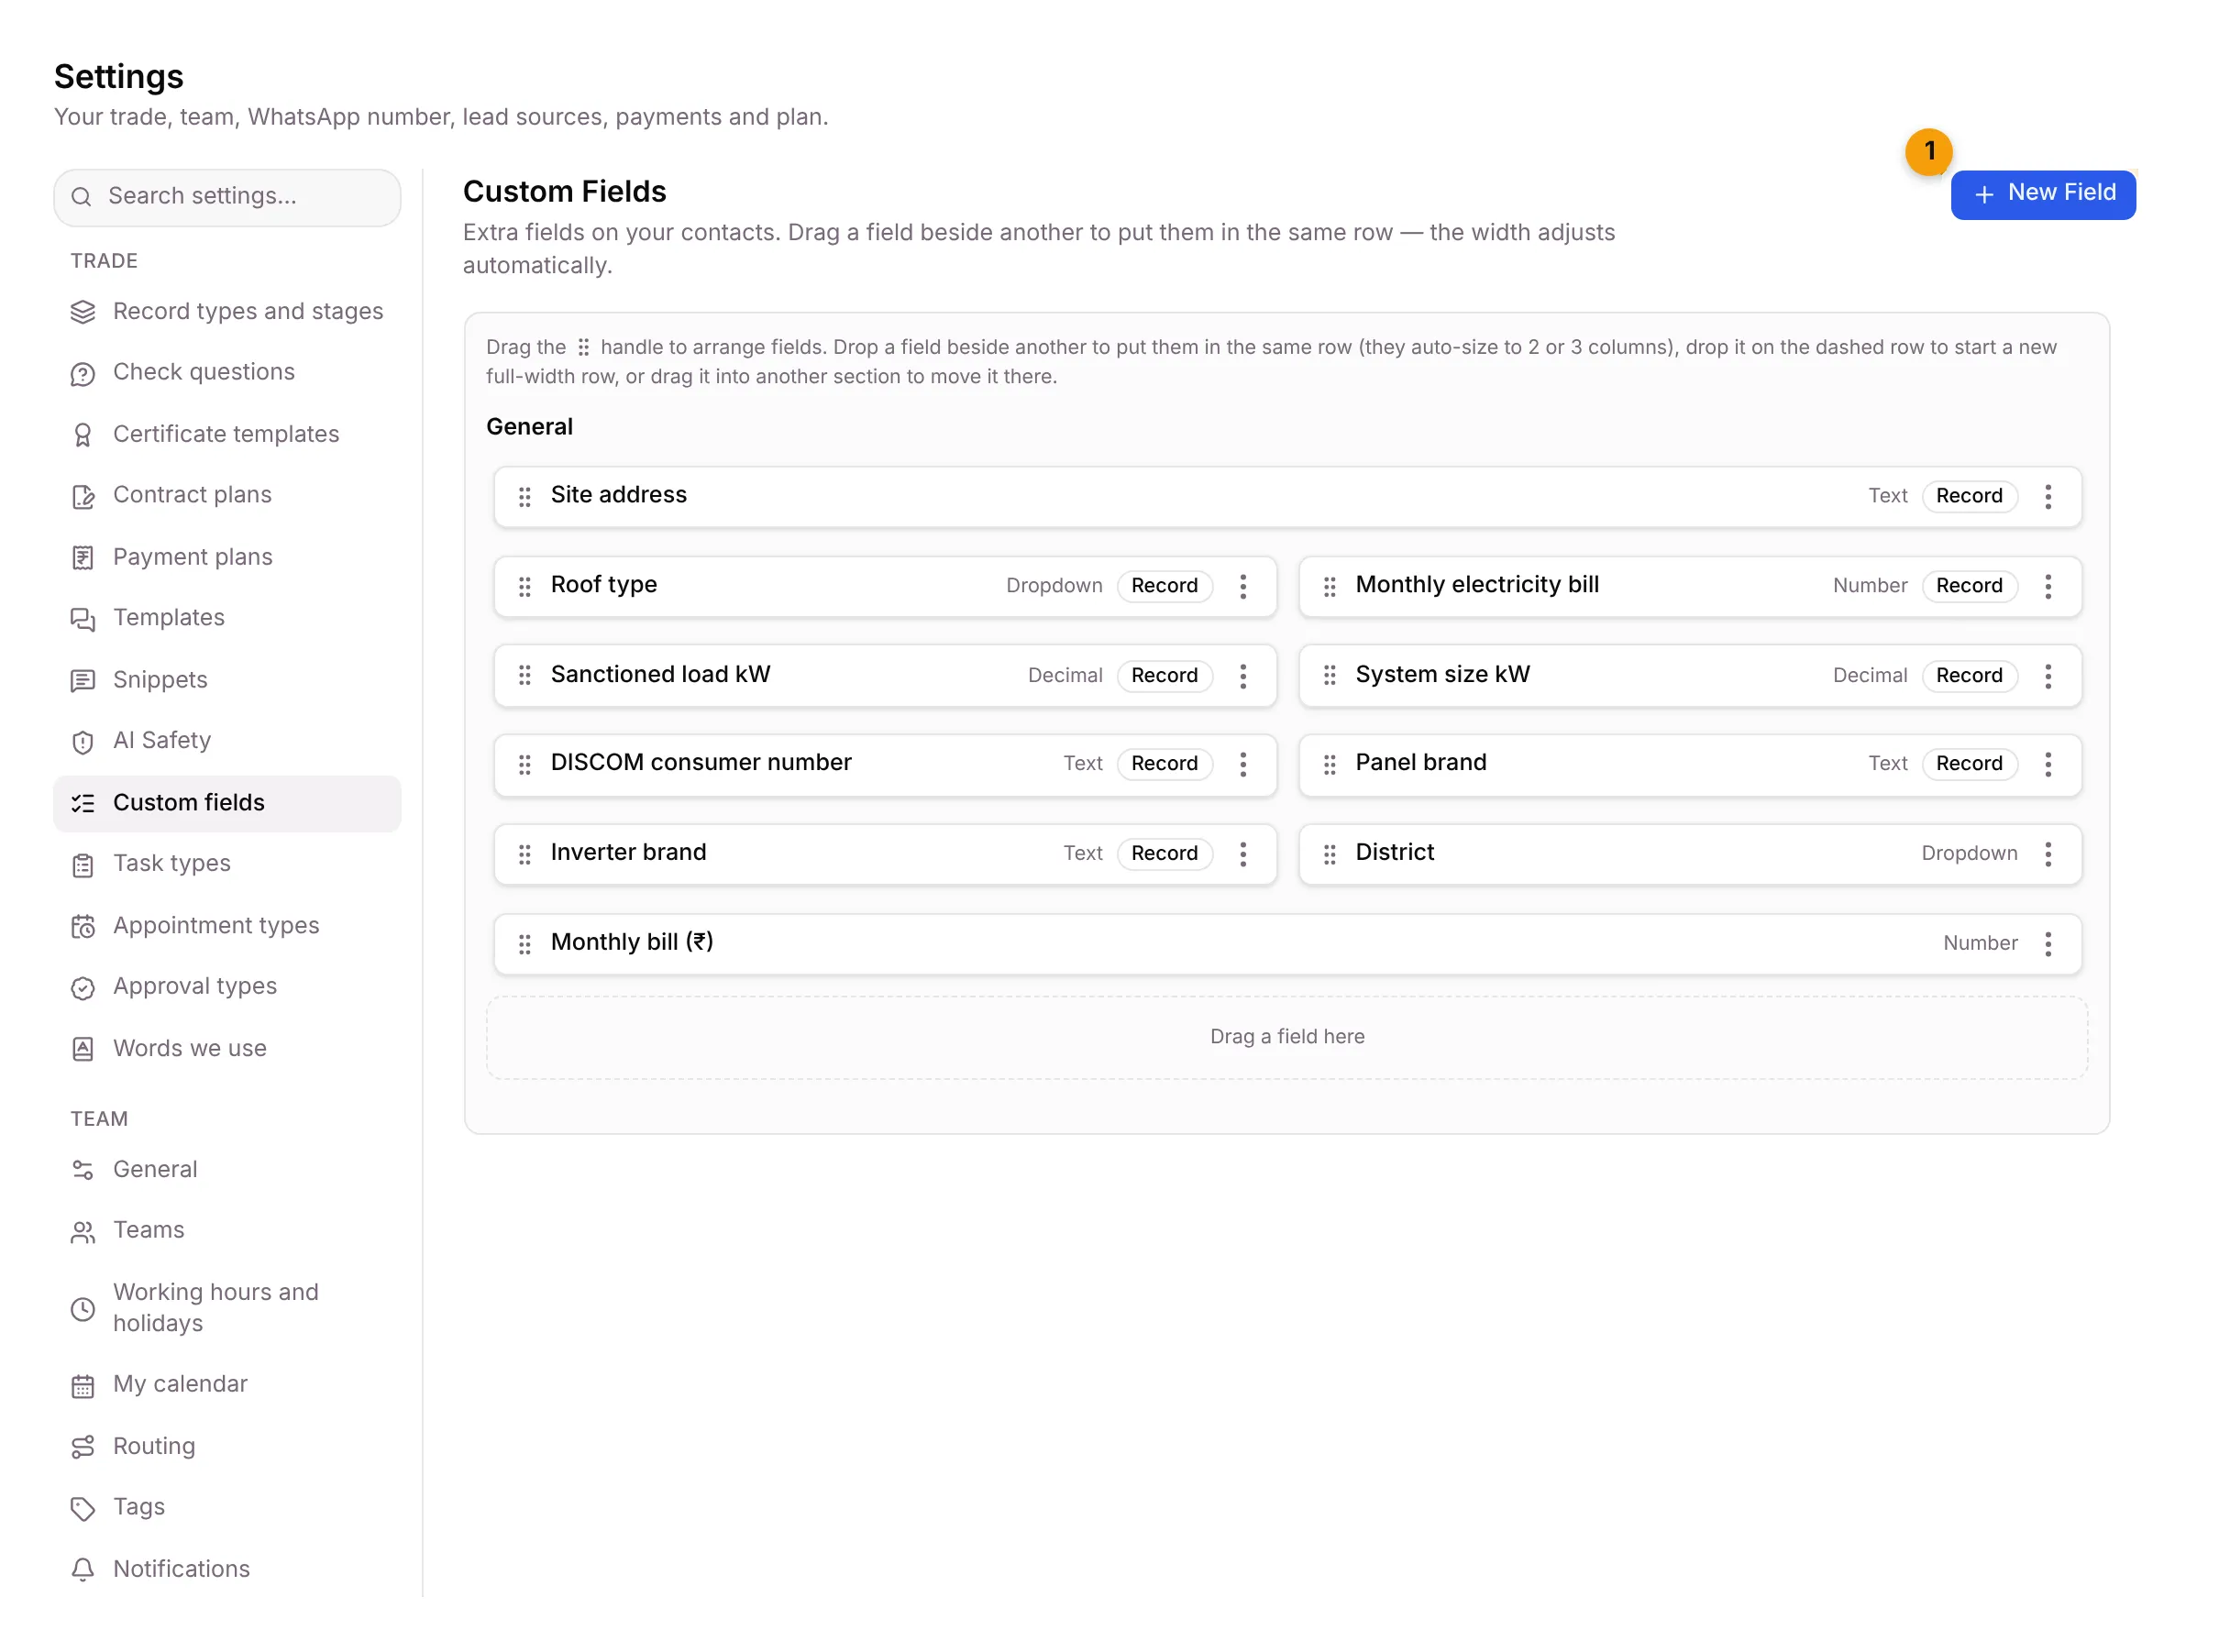The width and height of the screenshot is (2219, 1652).
Task: Go to Payment plans
Action: point(227,557)
